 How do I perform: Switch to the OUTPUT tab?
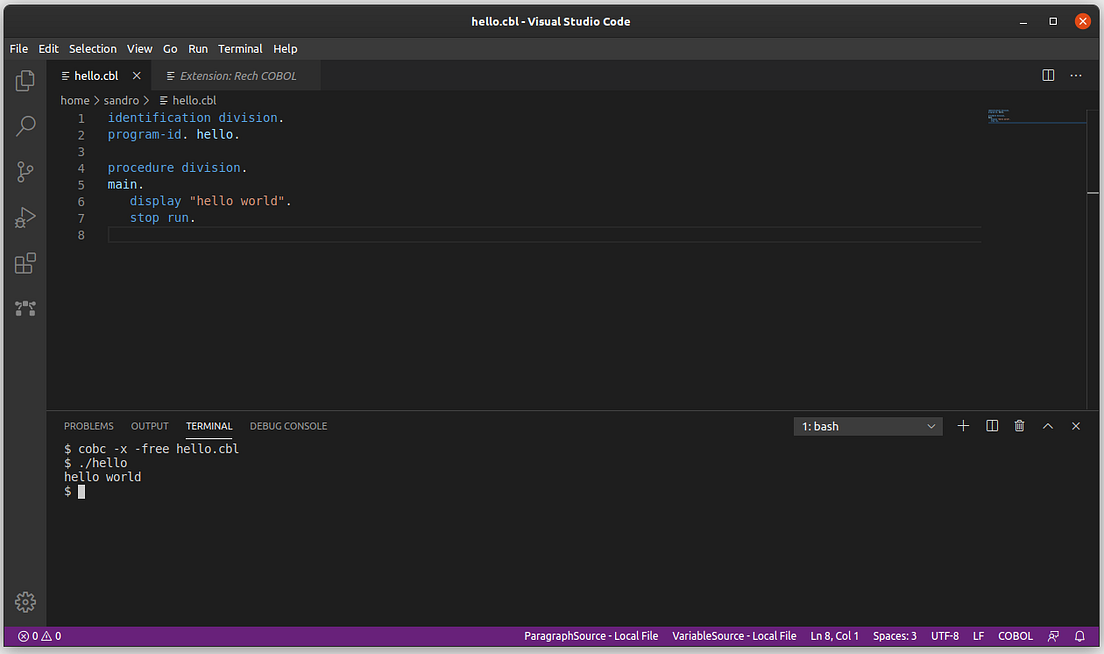(149, 425)
